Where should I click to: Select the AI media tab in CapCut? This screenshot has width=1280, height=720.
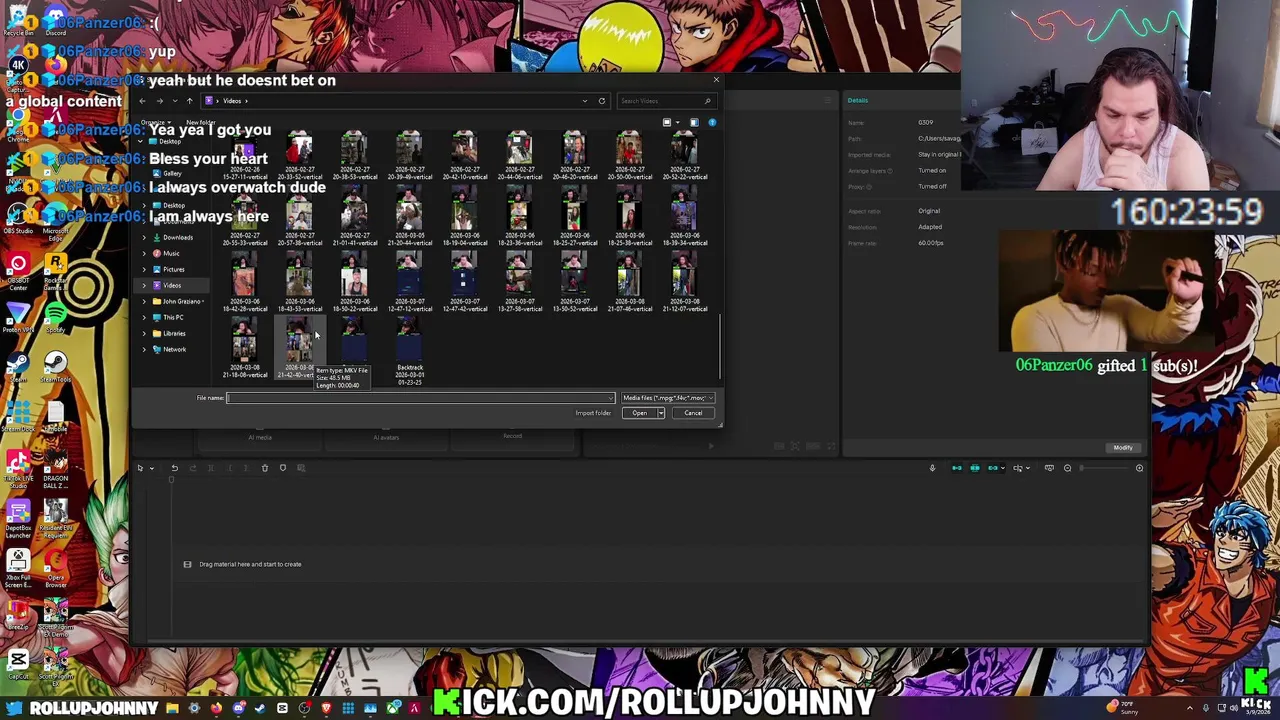[260, 437]
